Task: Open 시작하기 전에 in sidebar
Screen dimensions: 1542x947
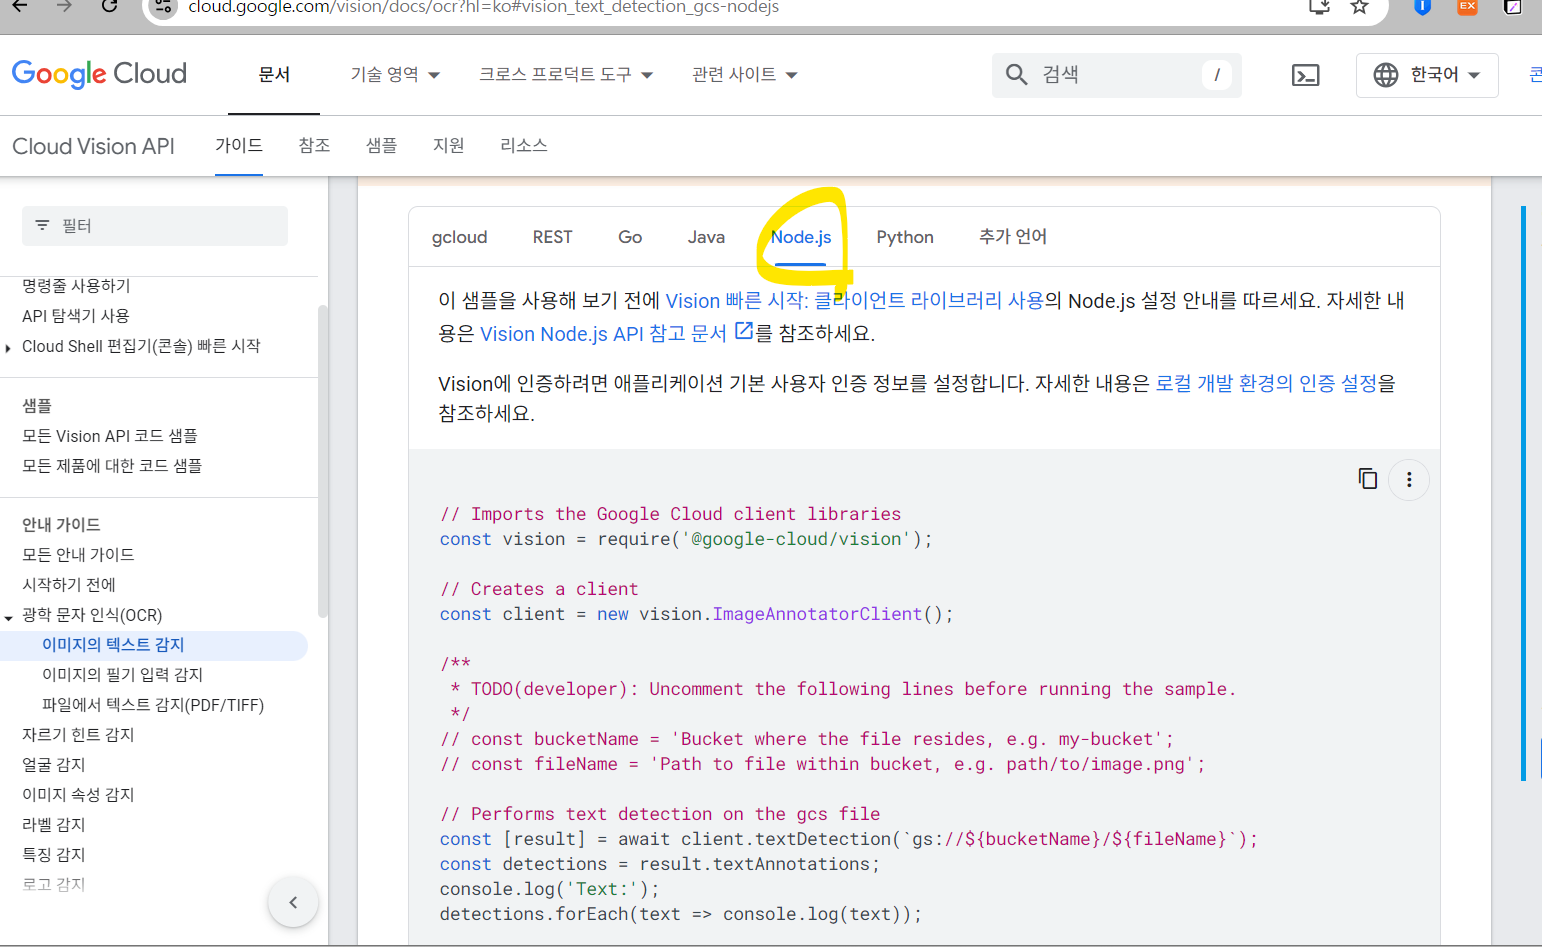Action: (69, 585)
